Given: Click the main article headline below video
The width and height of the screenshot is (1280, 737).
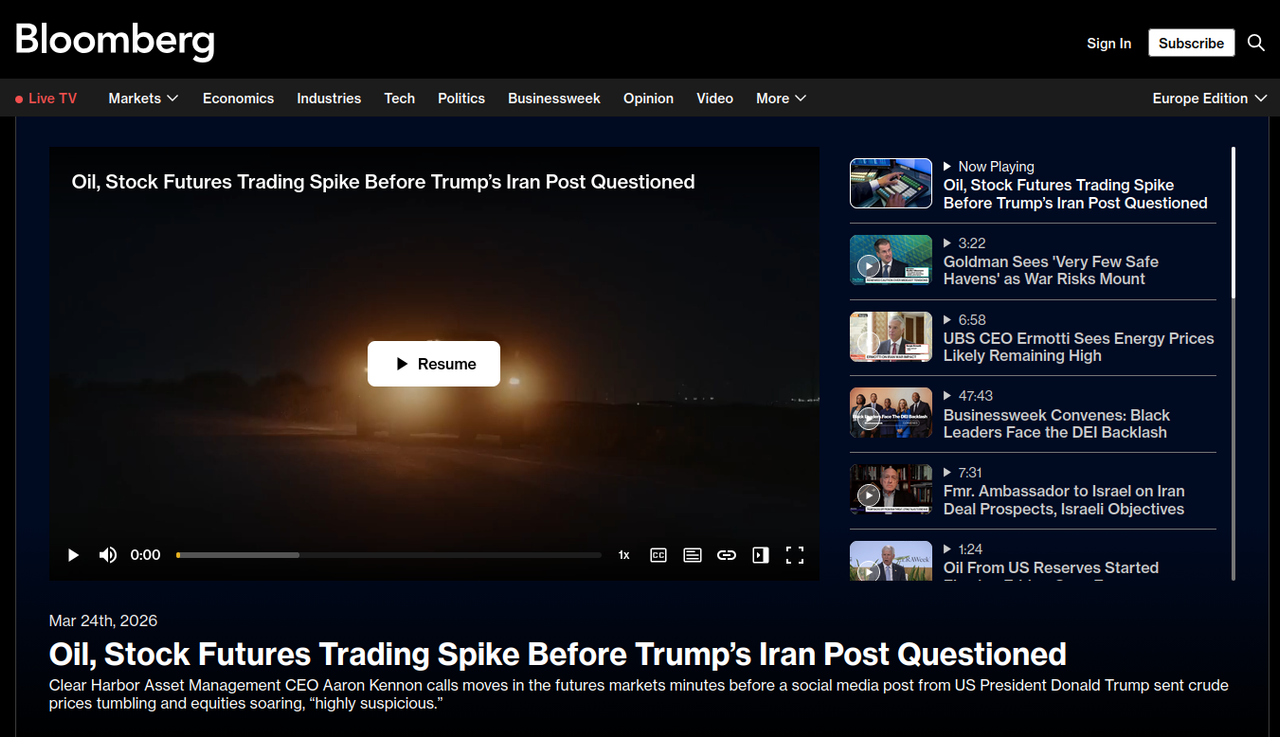Looking at the screenshot, I should coord(558,654).
